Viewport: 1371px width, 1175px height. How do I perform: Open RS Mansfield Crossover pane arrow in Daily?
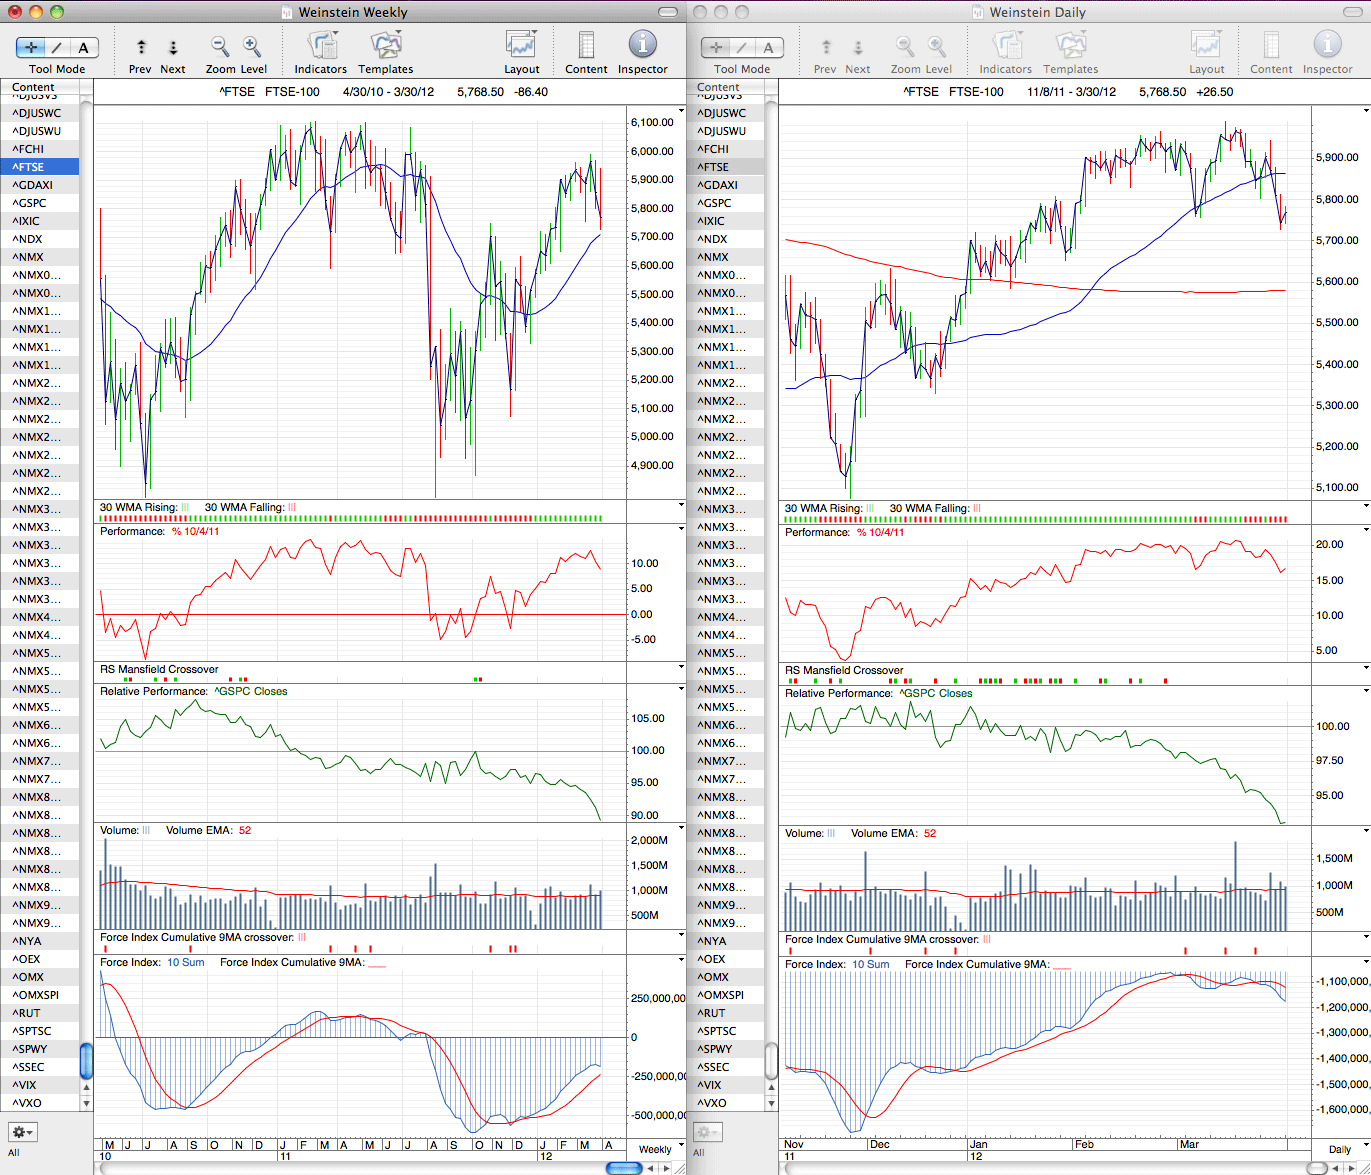point(1366,669)
